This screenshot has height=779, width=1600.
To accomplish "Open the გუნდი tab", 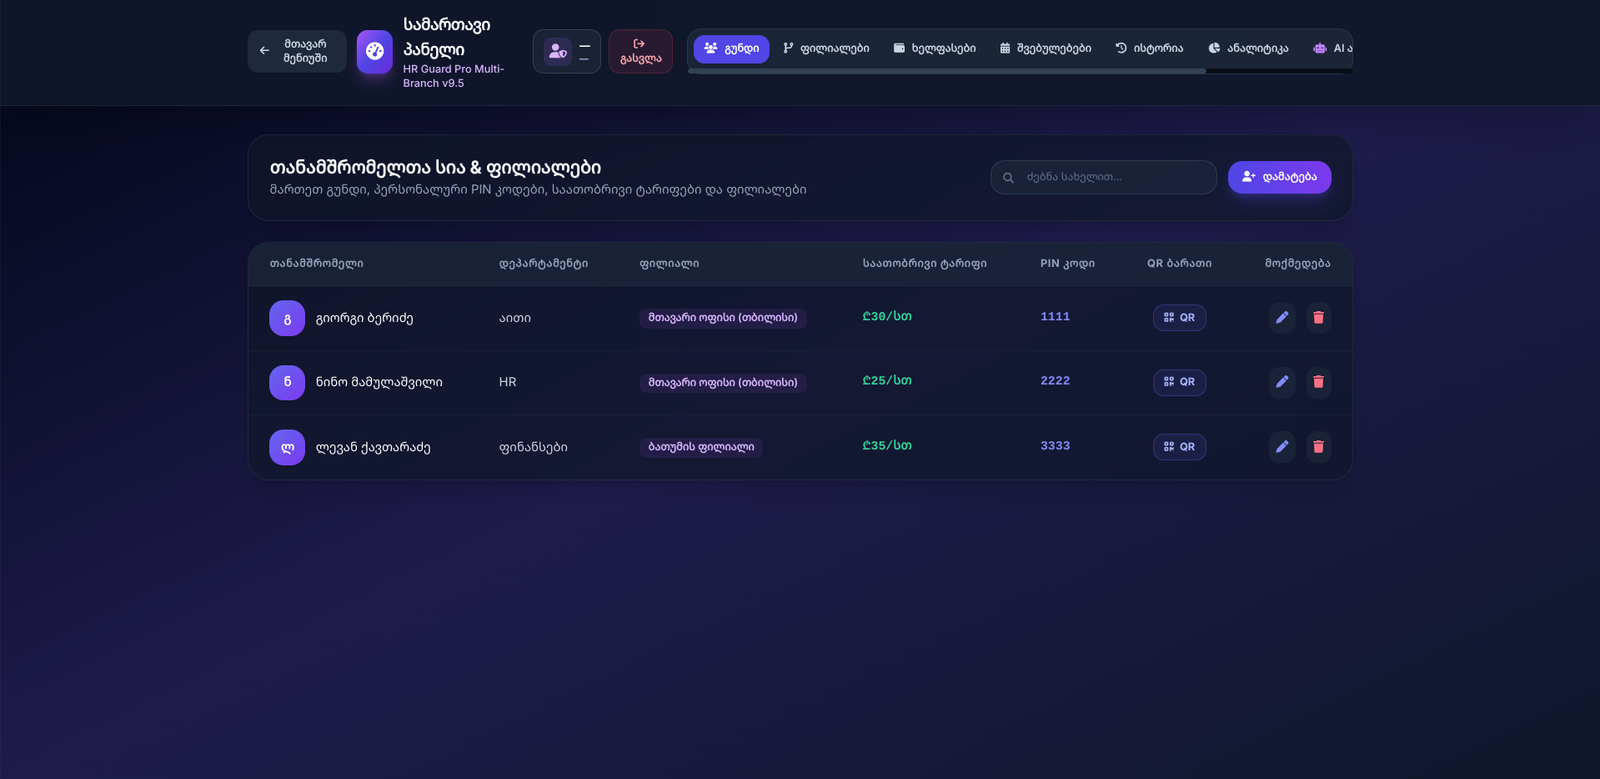I will (732, 49).
